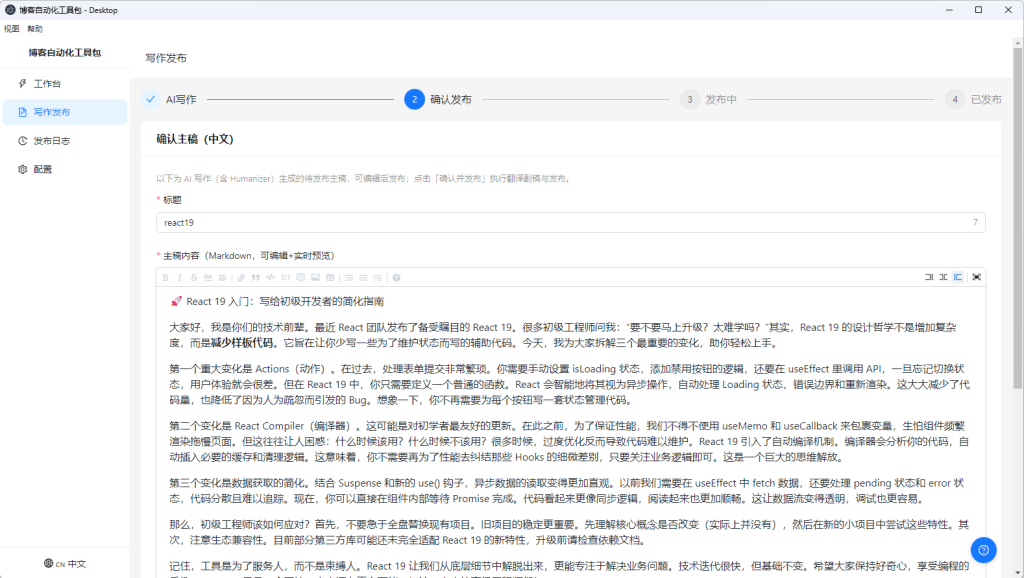
Task: Toggle editor fullscreen mode
Action: (x=976, y=277)
